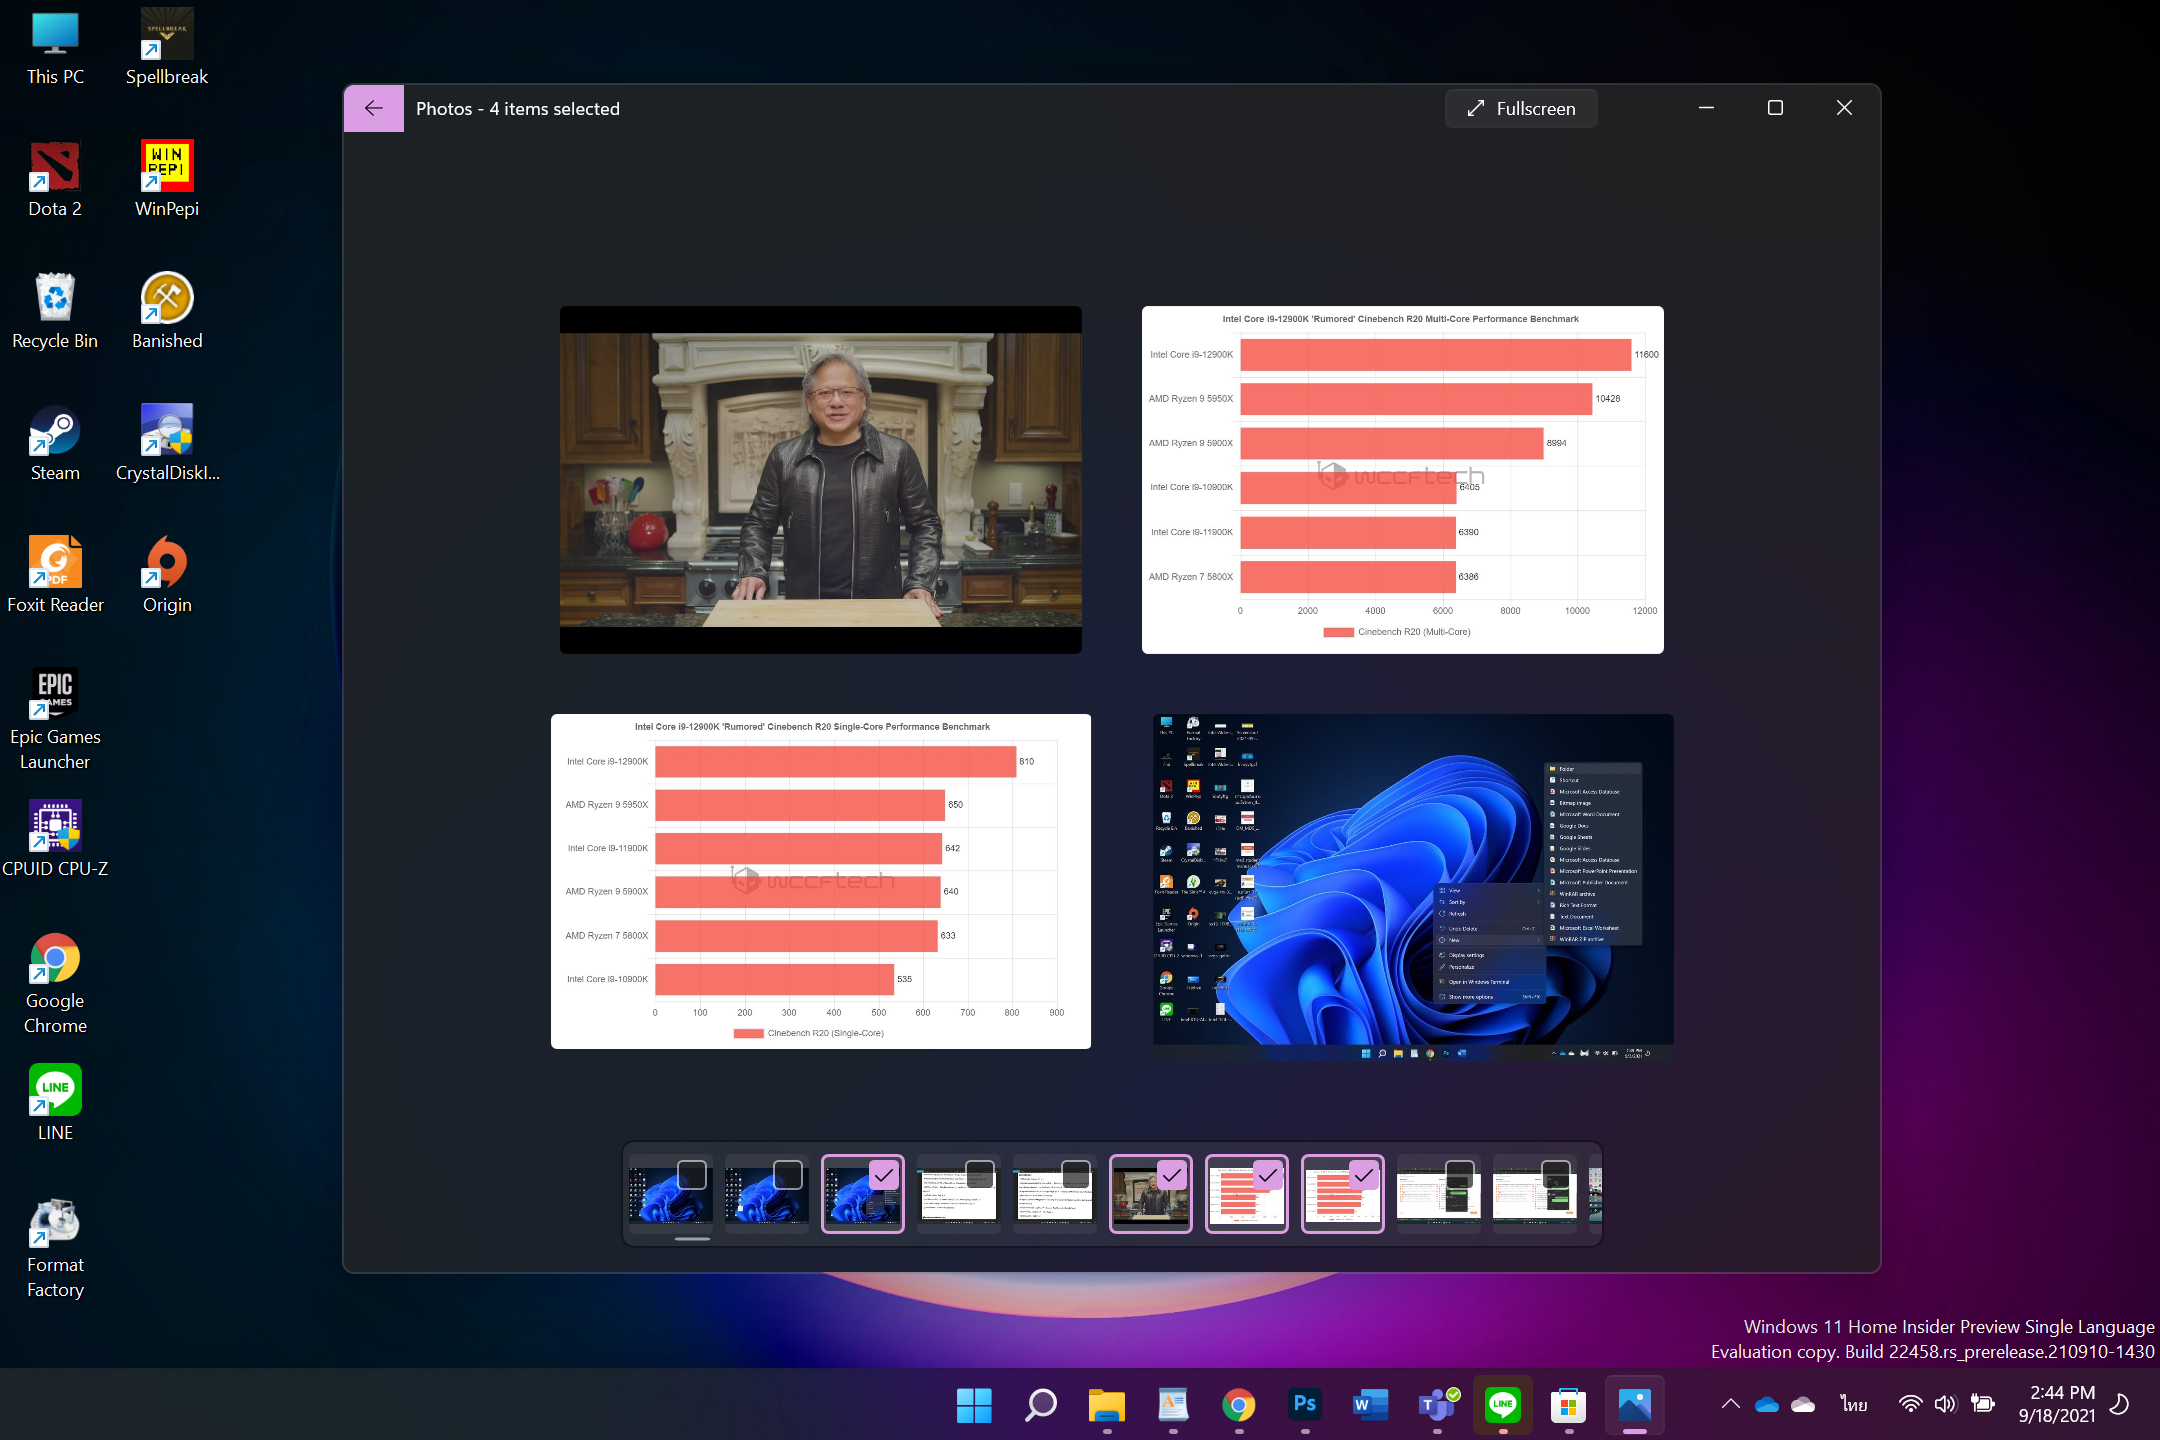Select the Steam desktop shortcut

click(55, 444)
